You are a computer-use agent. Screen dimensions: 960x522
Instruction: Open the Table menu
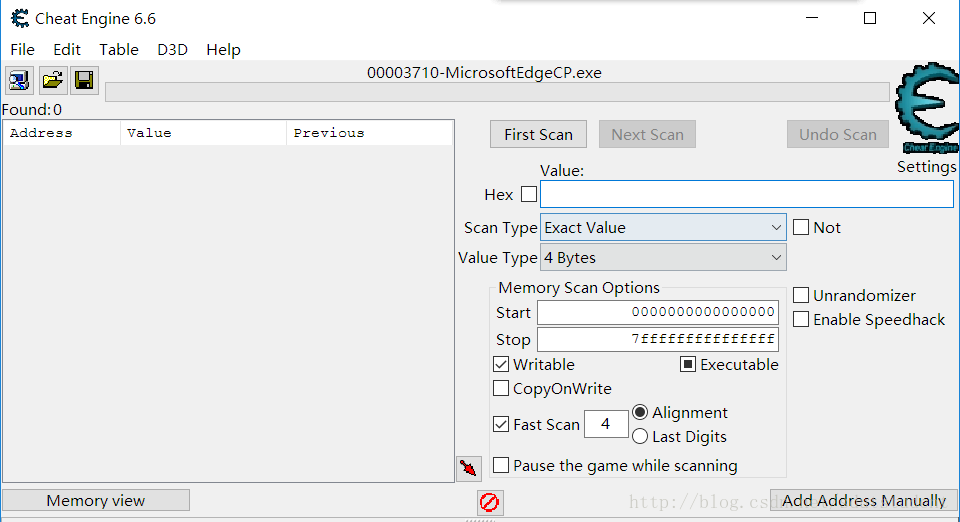119,50
